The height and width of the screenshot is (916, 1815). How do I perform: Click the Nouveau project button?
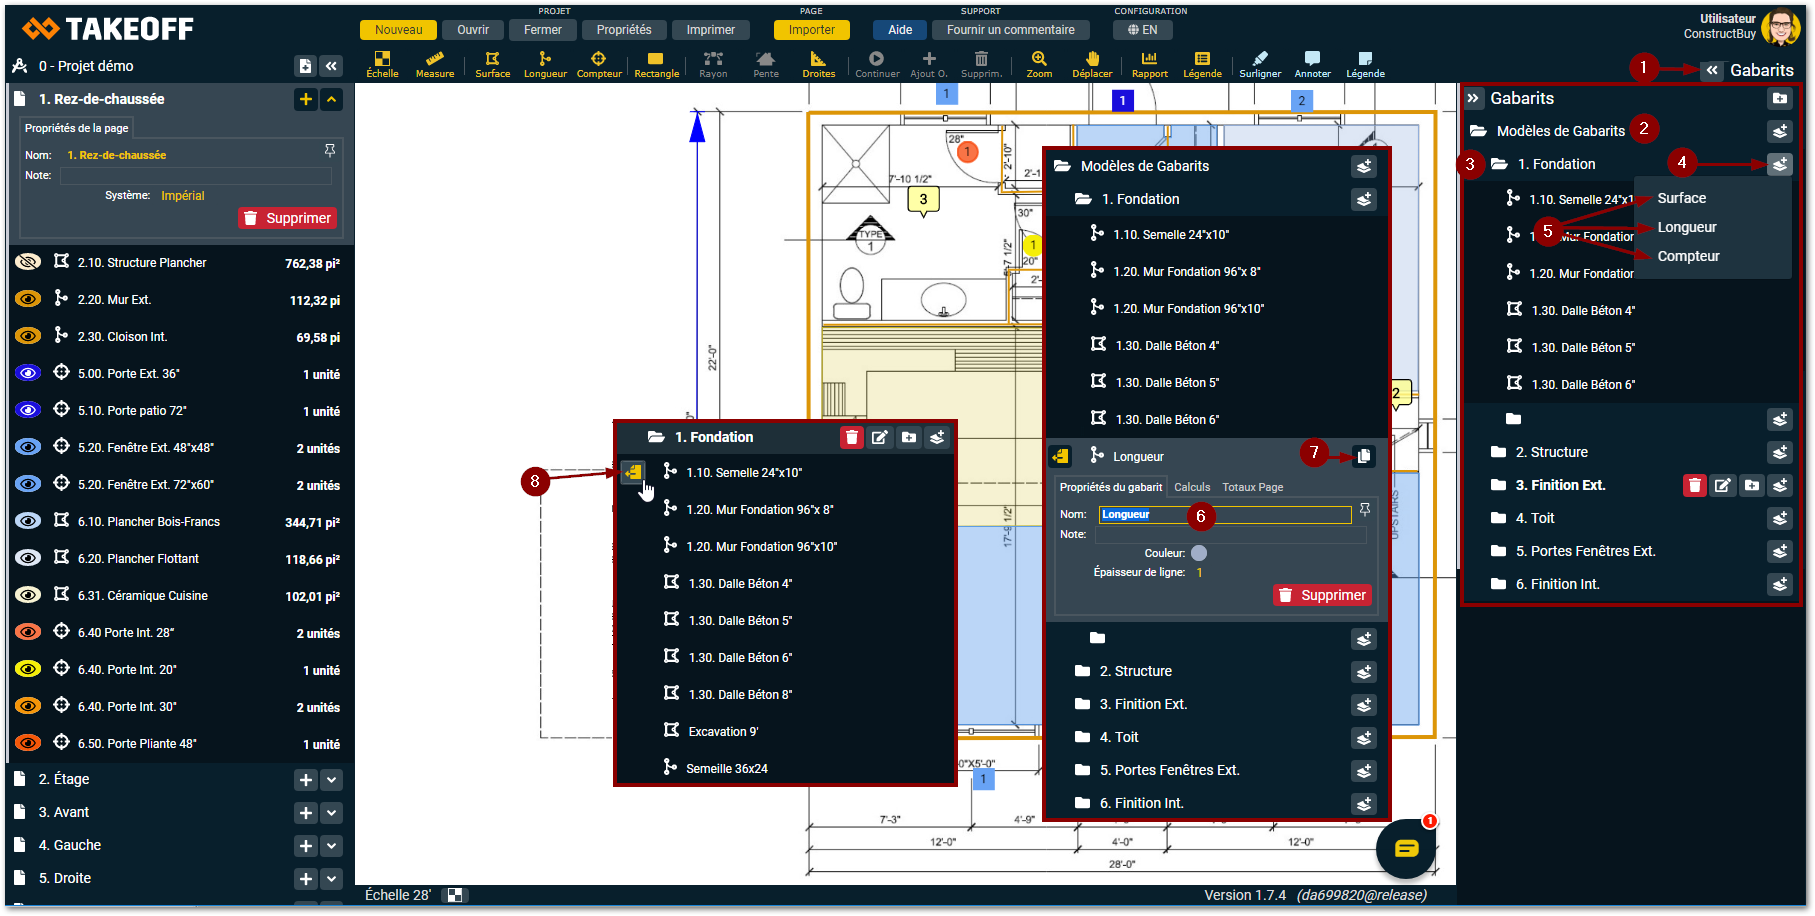click(x=398, y=30)
